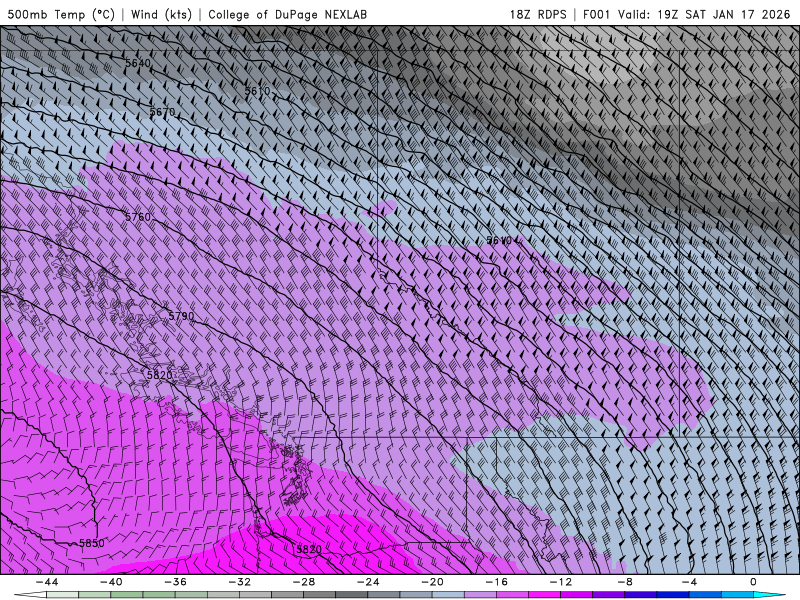
Task: Click the -20 colorbar tick label
Action: click(x=433, y=582)
